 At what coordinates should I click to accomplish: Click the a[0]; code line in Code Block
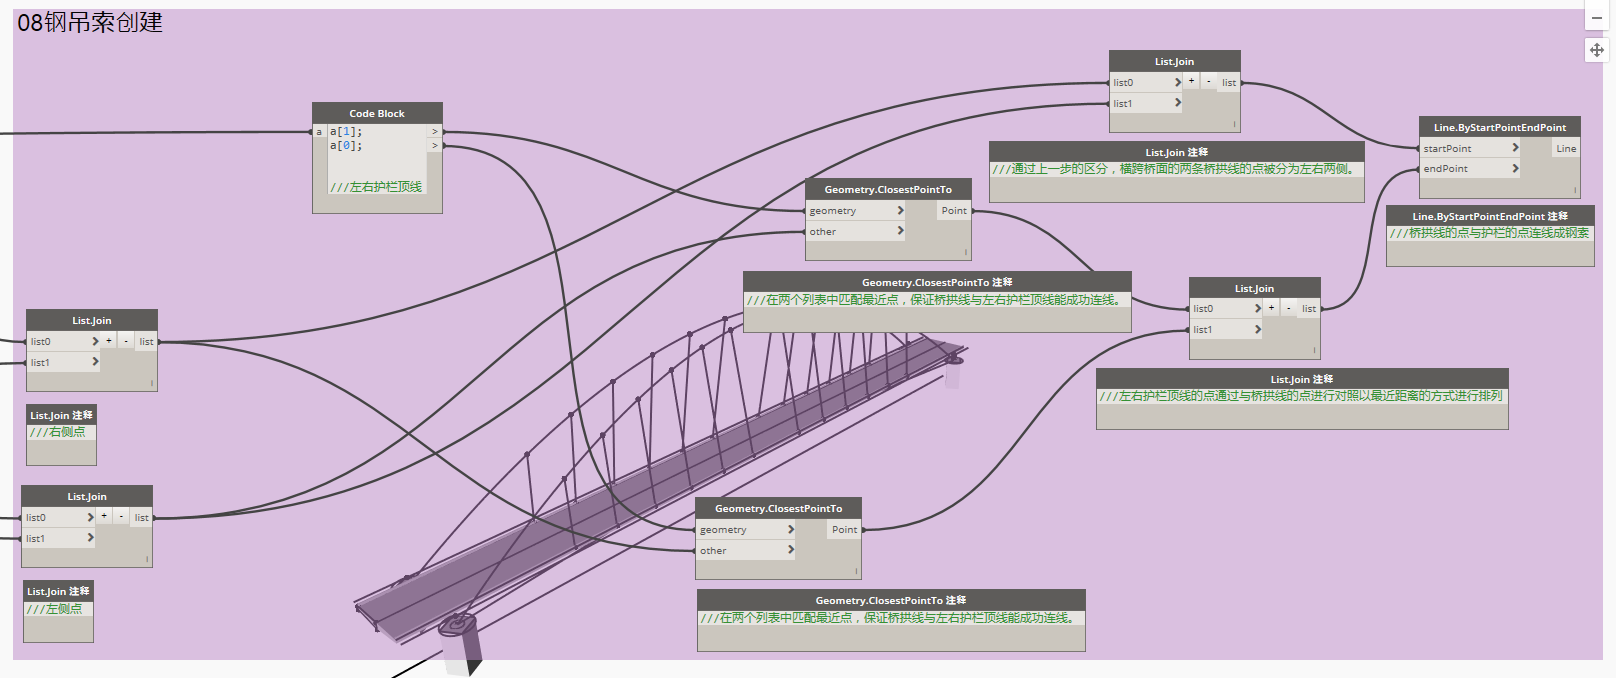click(x=346, y=146)
